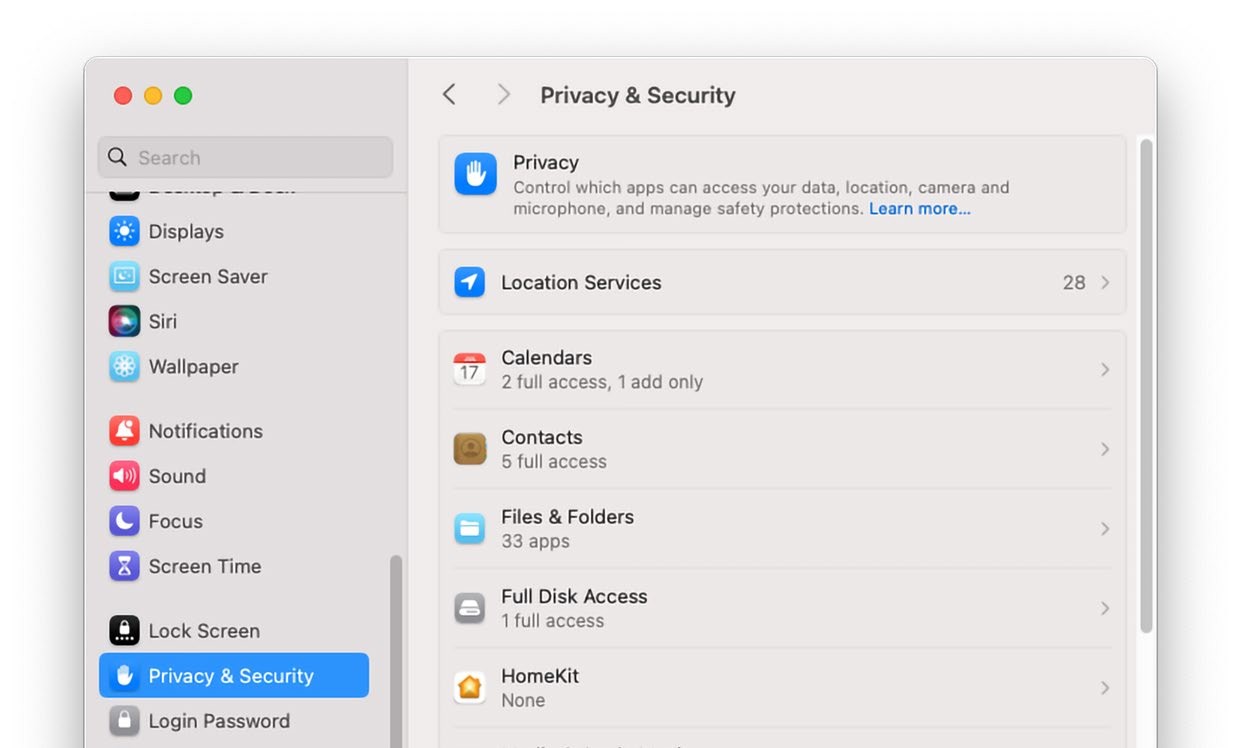The height and width of the screenshot is (748, 1241).
Task: Select Siri in the sidebar
Action: pyautogui.click(x=234, y=321)
